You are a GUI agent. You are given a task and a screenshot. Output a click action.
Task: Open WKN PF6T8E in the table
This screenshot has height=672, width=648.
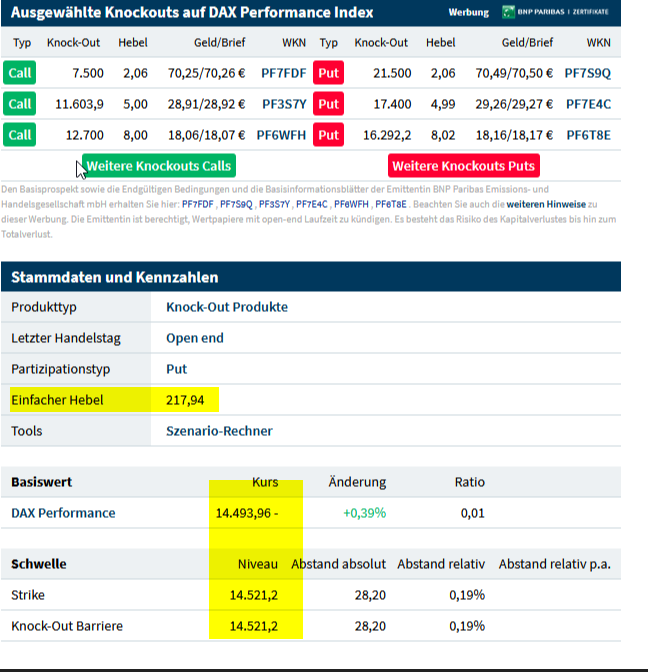click(x=587, y=135)
